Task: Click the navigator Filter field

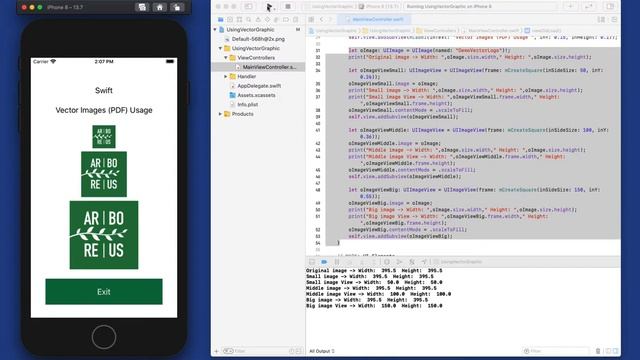Action: click(x=261, y=351)
